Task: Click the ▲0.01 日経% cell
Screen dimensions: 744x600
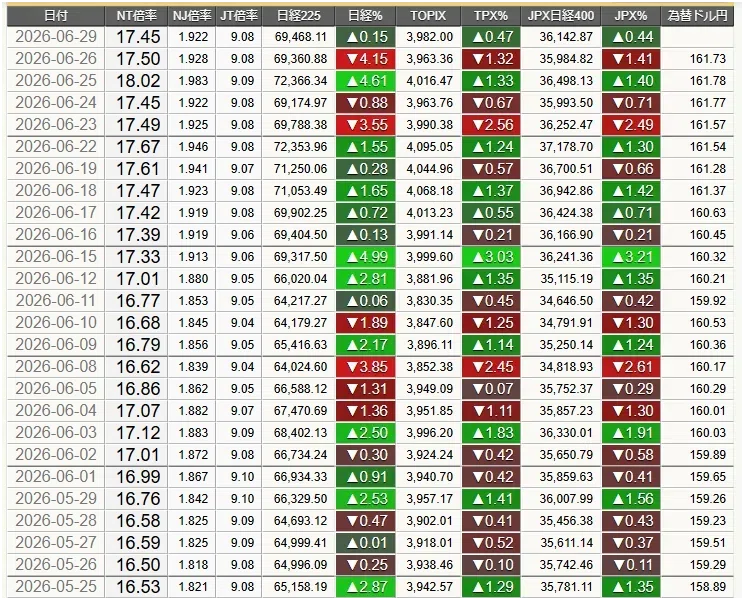Action: tap(366, 543)
